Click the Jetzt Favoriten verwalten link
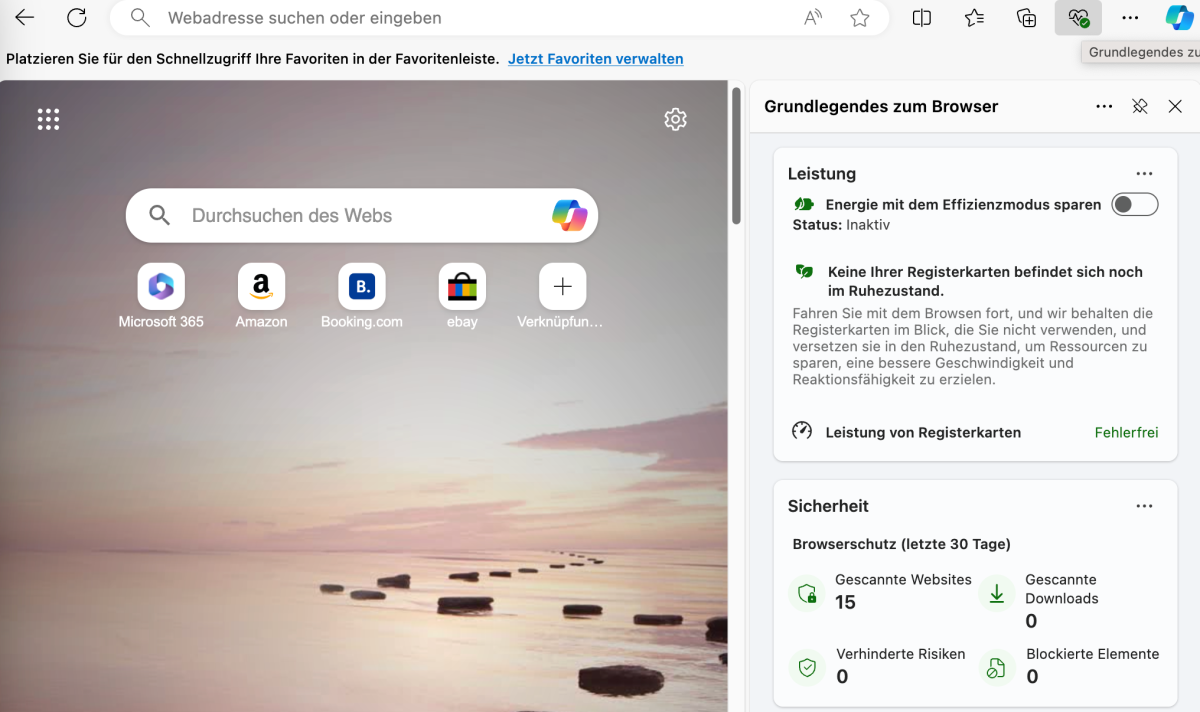This screenshot has height=712, width=1200. tap(596, 58)
